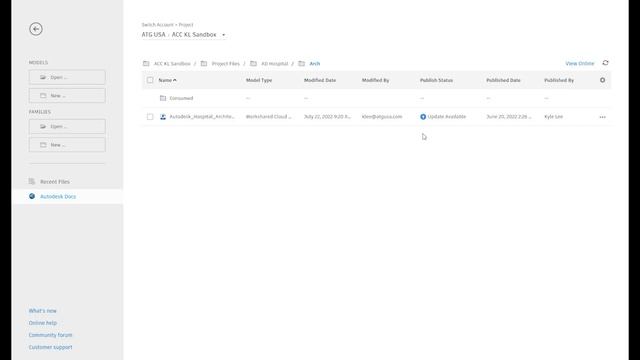Viewport: 640px width, 360px height.
Task: Click the Modified Date column header
Action: coord(320,80)
